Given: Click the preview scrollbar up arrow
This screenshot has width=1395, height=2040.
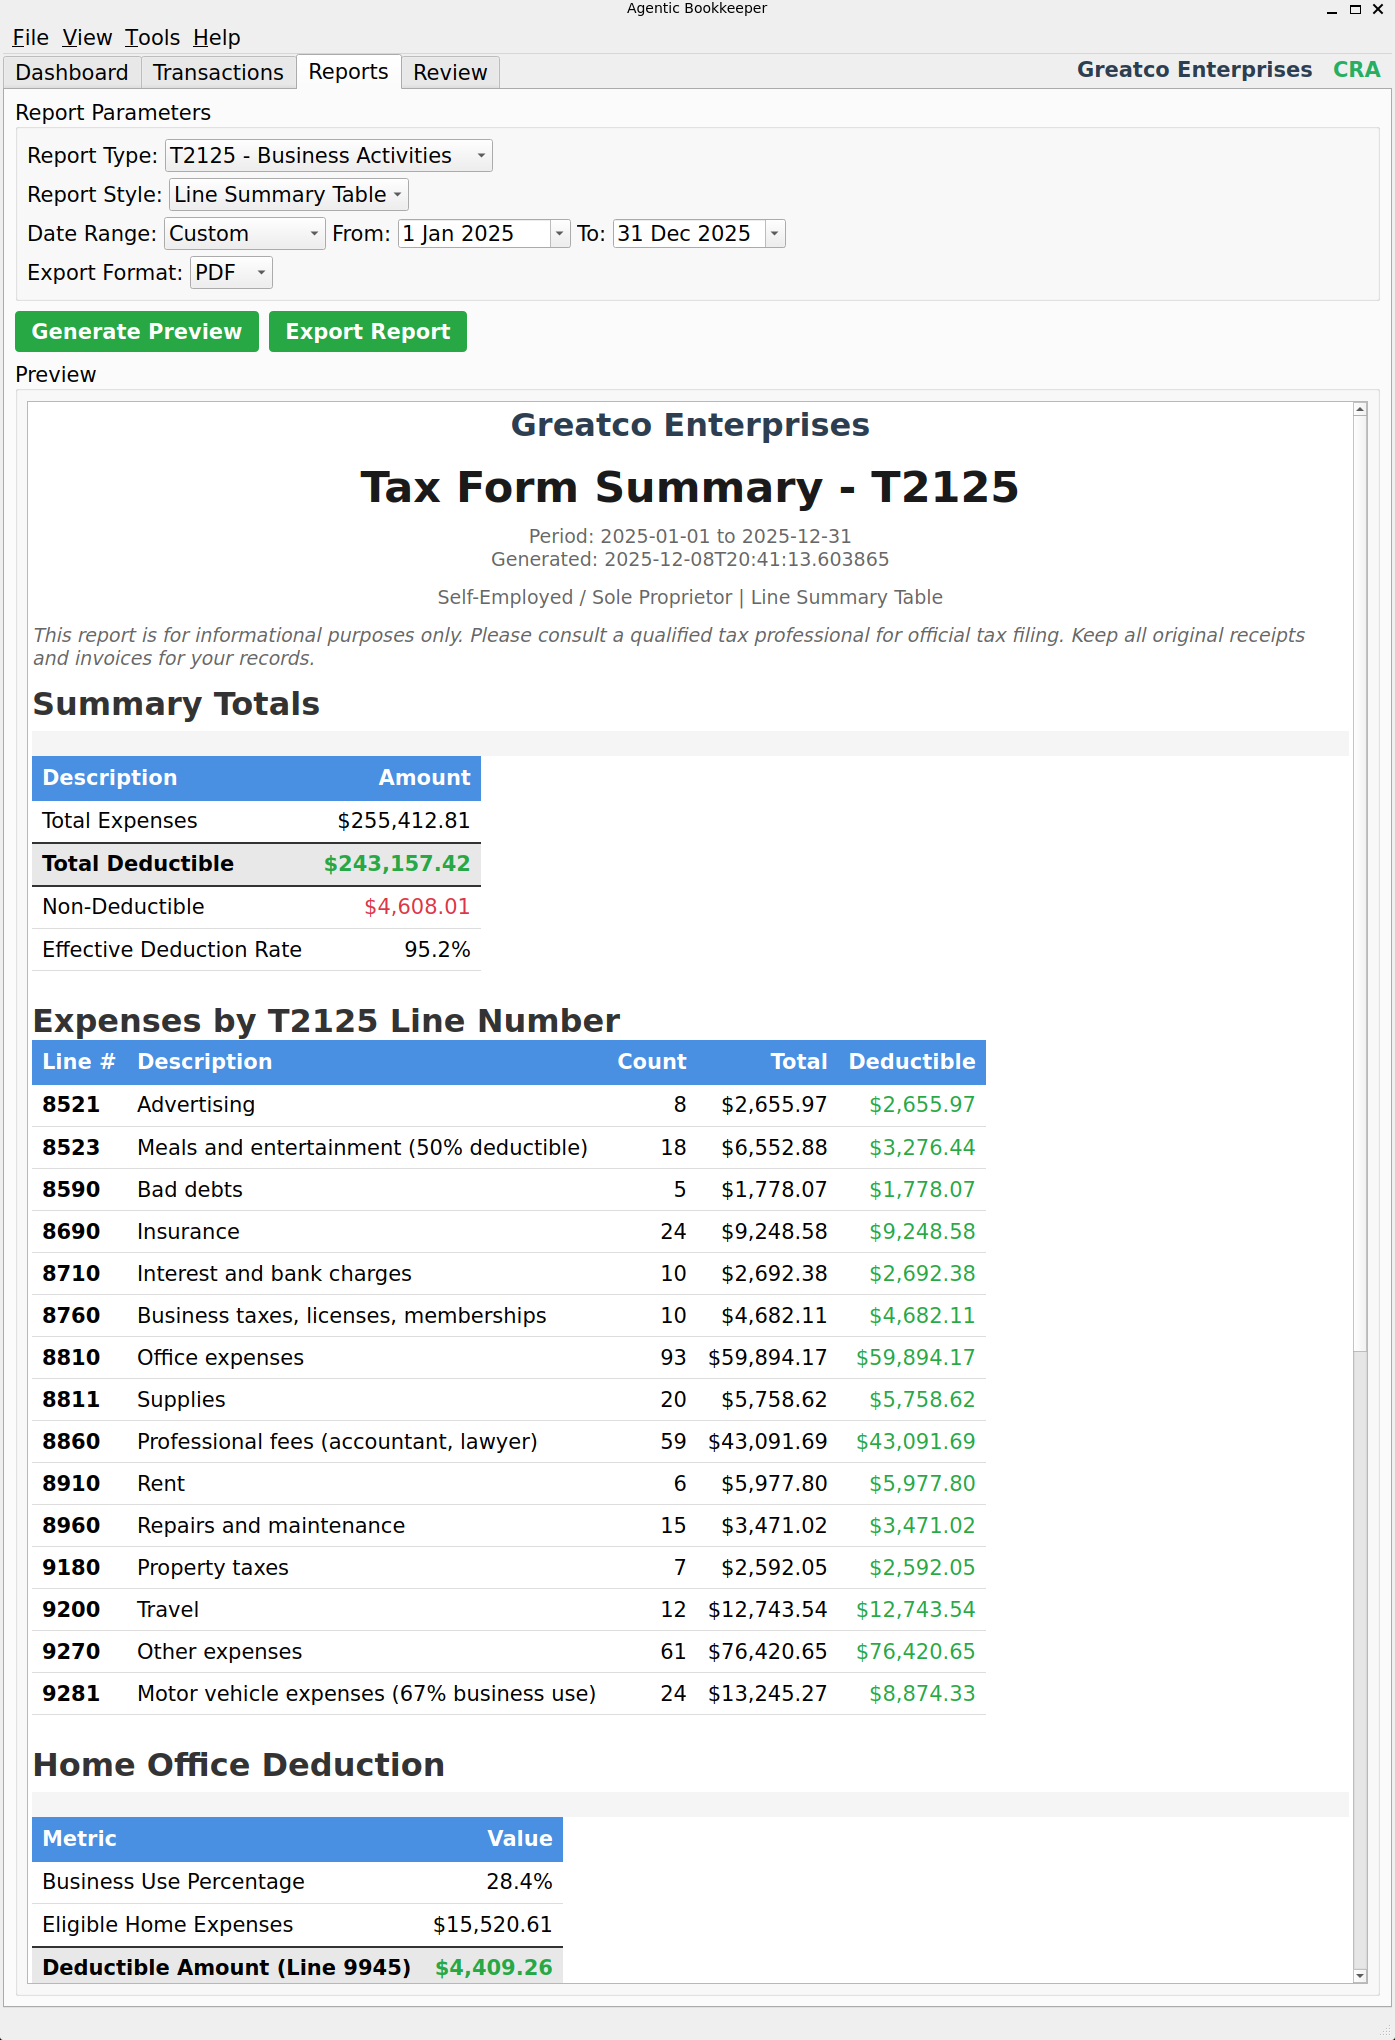Looking at the screenshot, I should pyautogui.click(x=1360, y=409).
